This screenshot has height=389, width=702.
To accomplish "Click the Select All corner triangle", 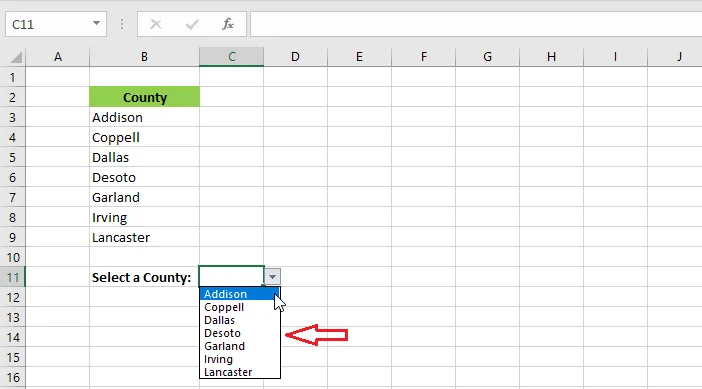I will click(16, 57).
